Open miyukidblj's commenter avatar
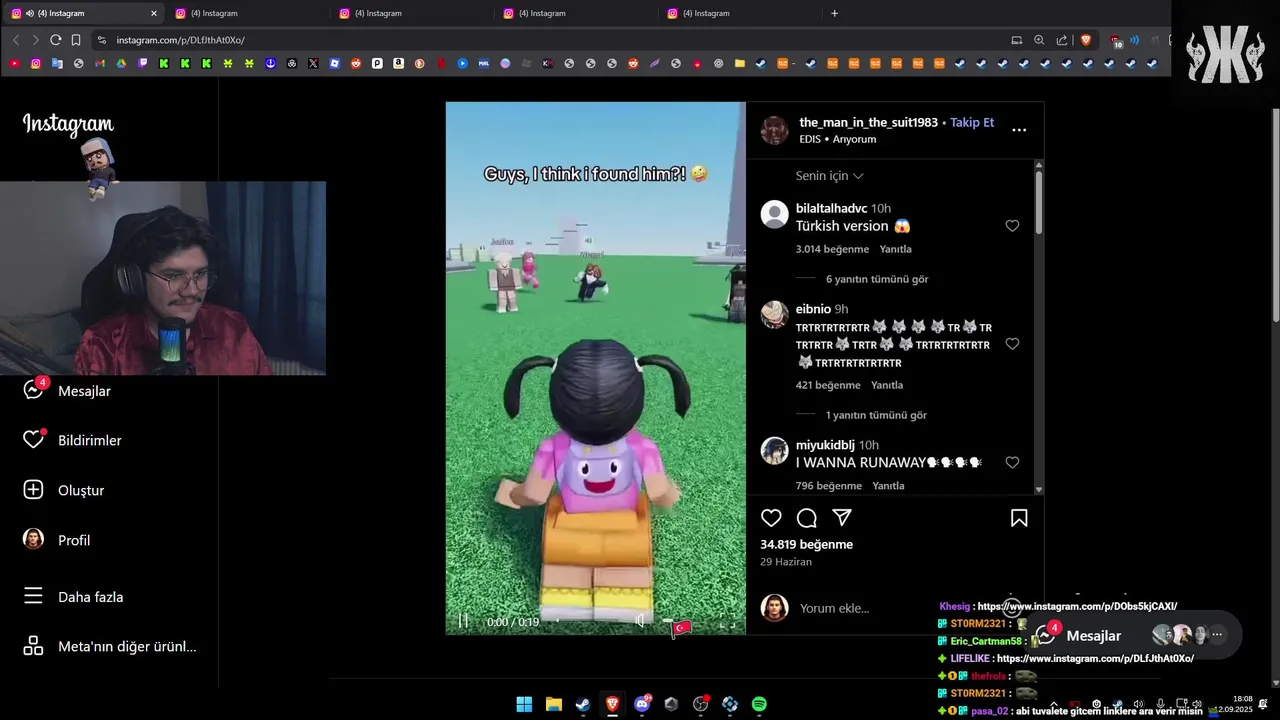Image resolution: width=1280 pixels, height=720 pixels. (x=775, y=451)
